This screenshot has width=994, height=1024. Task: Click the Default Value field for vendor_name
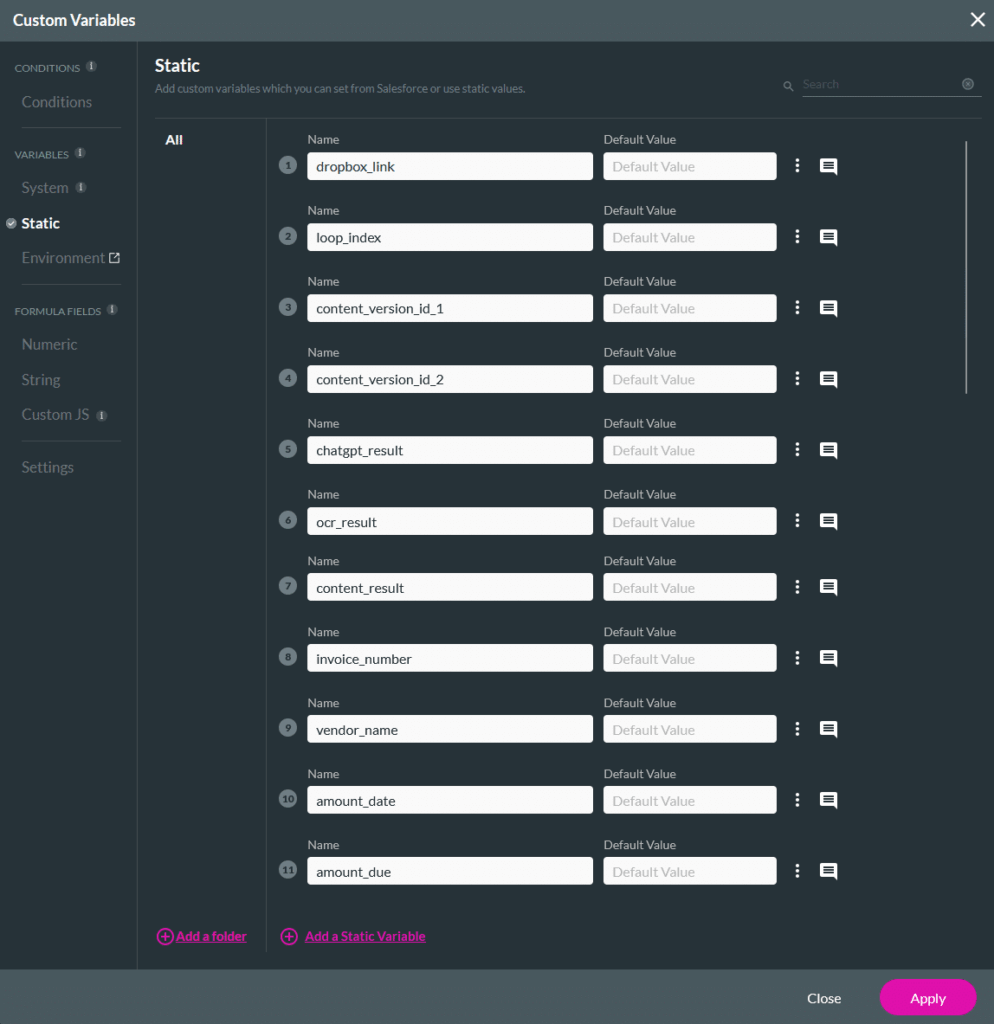[x=689, y=730]
